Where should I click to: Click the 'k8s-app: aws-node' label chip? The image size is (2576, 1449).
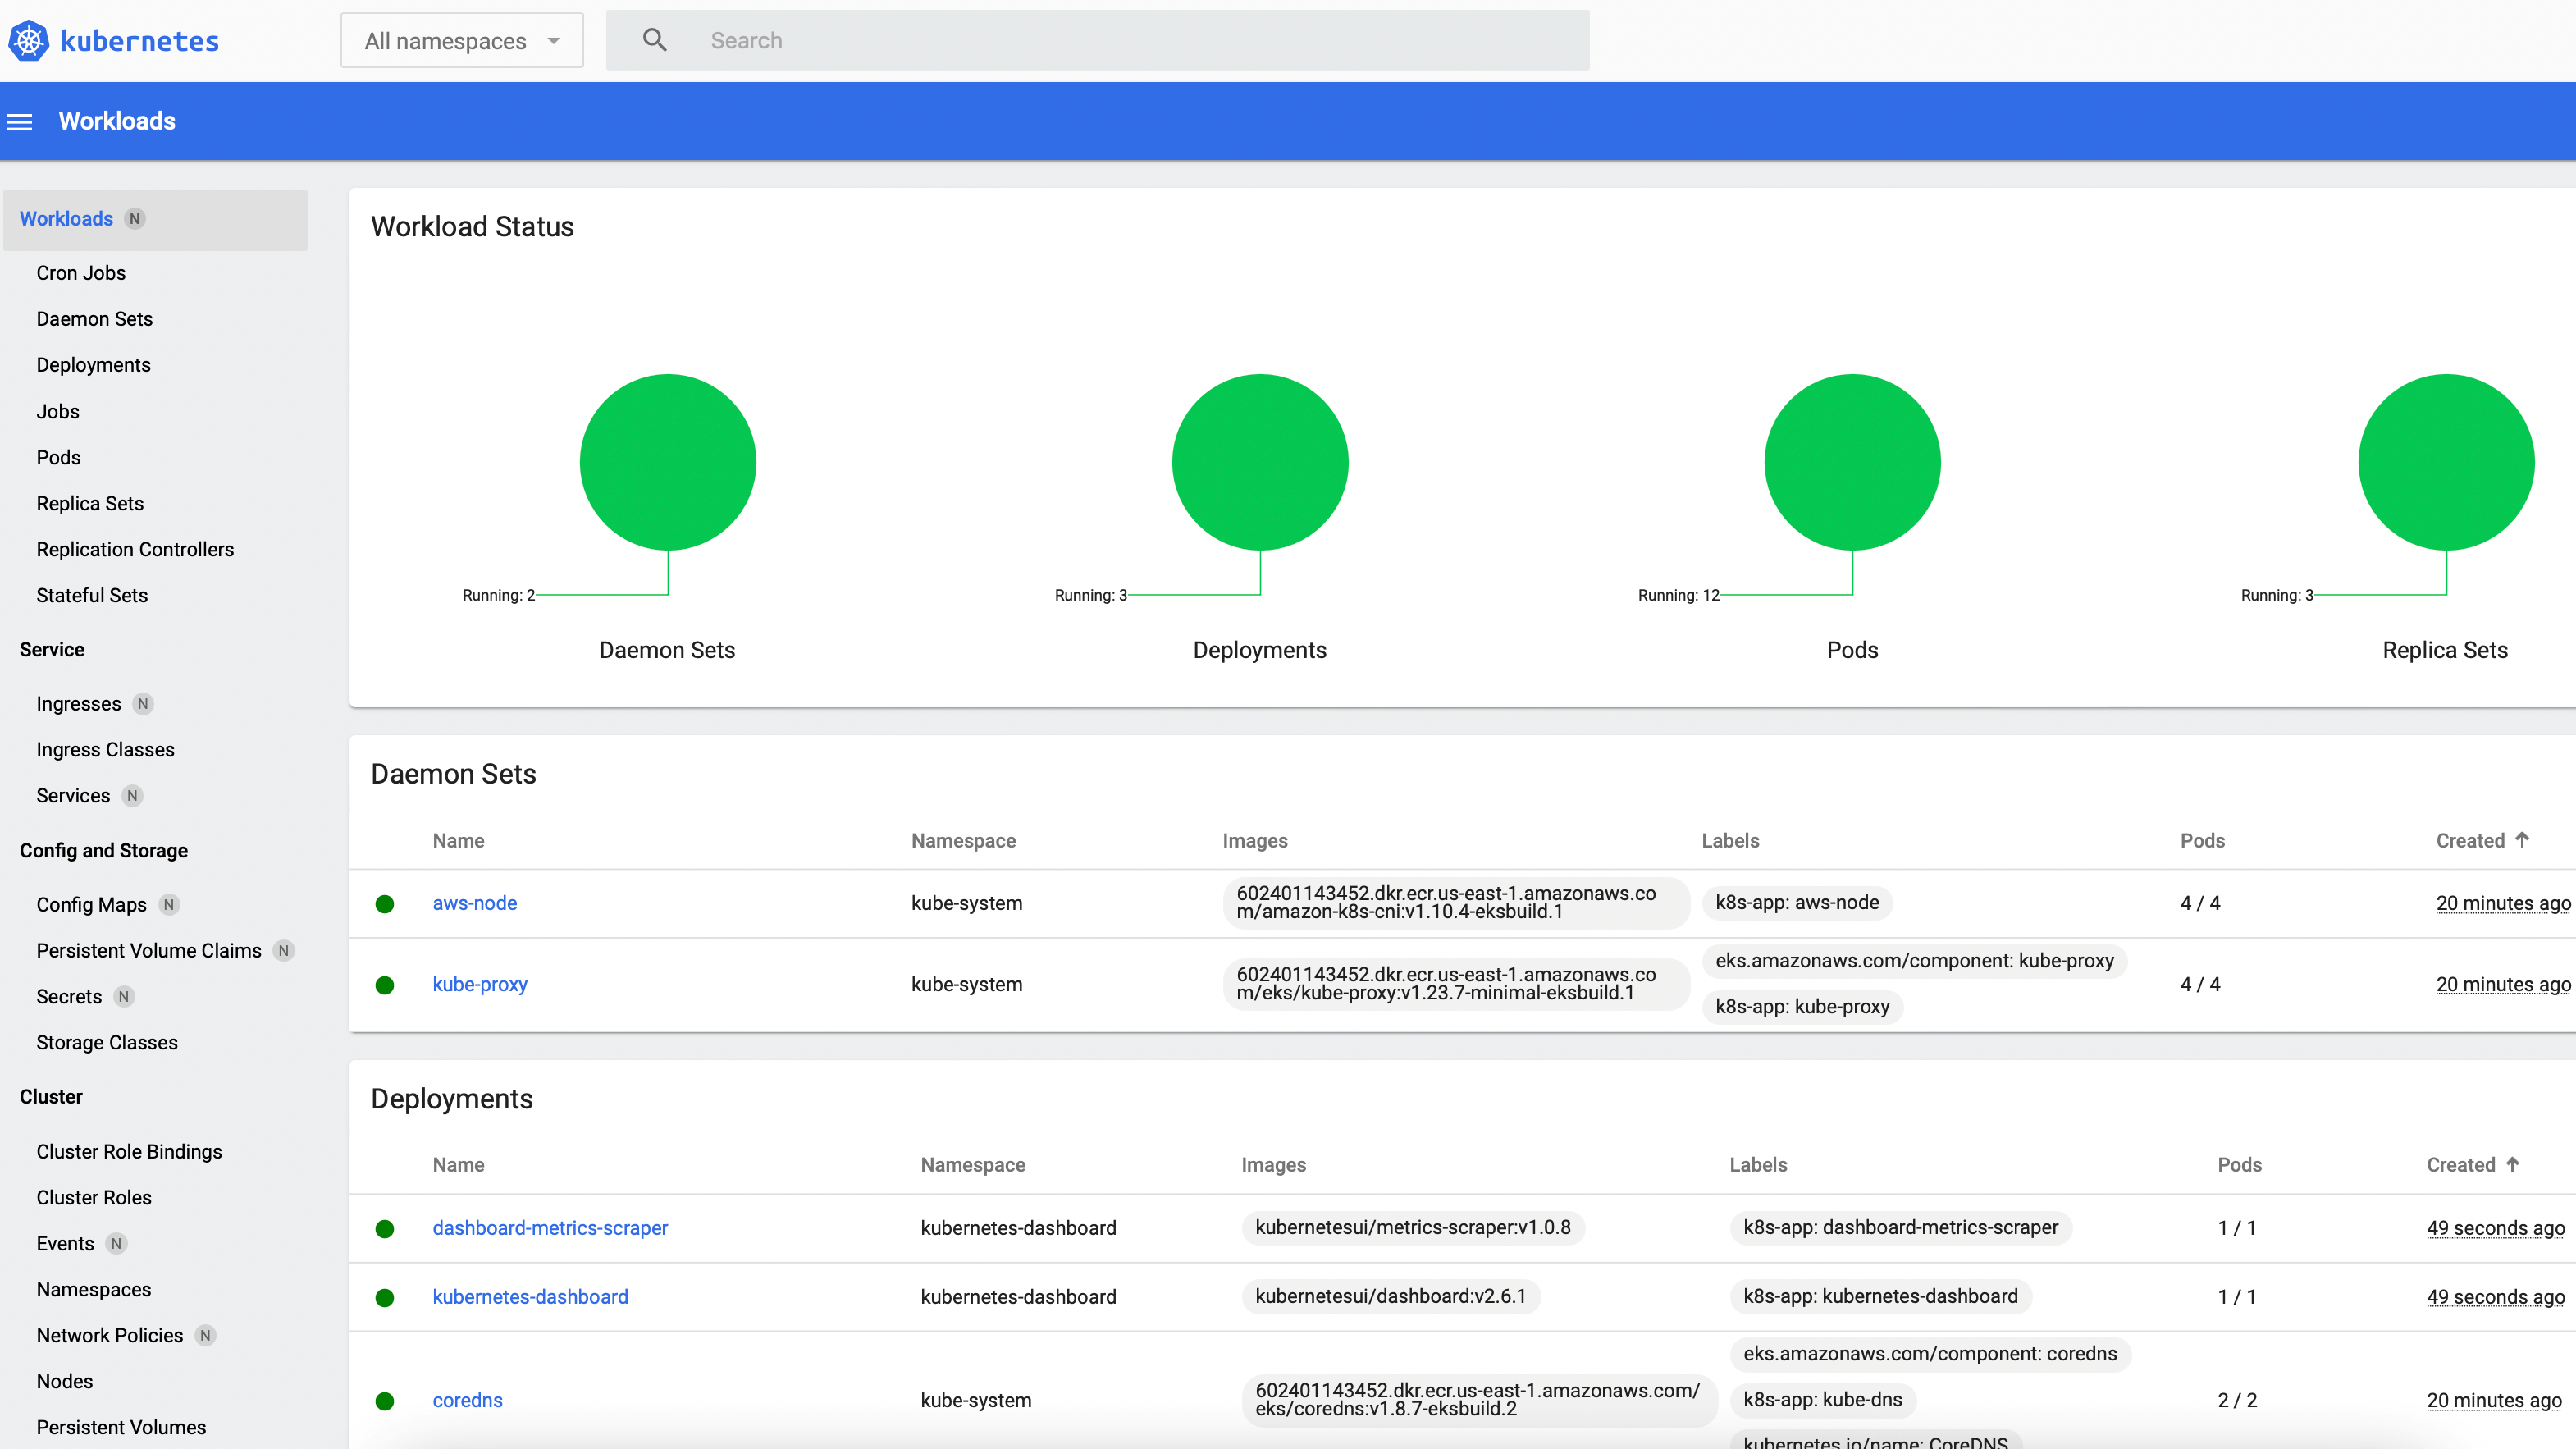click(1797, 903)
